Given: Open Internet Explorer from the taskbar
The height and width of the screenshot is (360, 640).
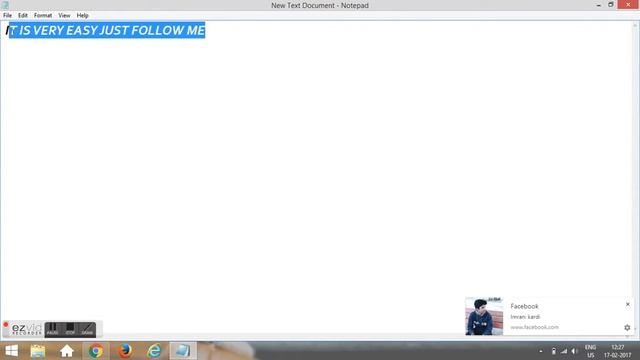Looking at the screenshot, I should coord(154,351).
